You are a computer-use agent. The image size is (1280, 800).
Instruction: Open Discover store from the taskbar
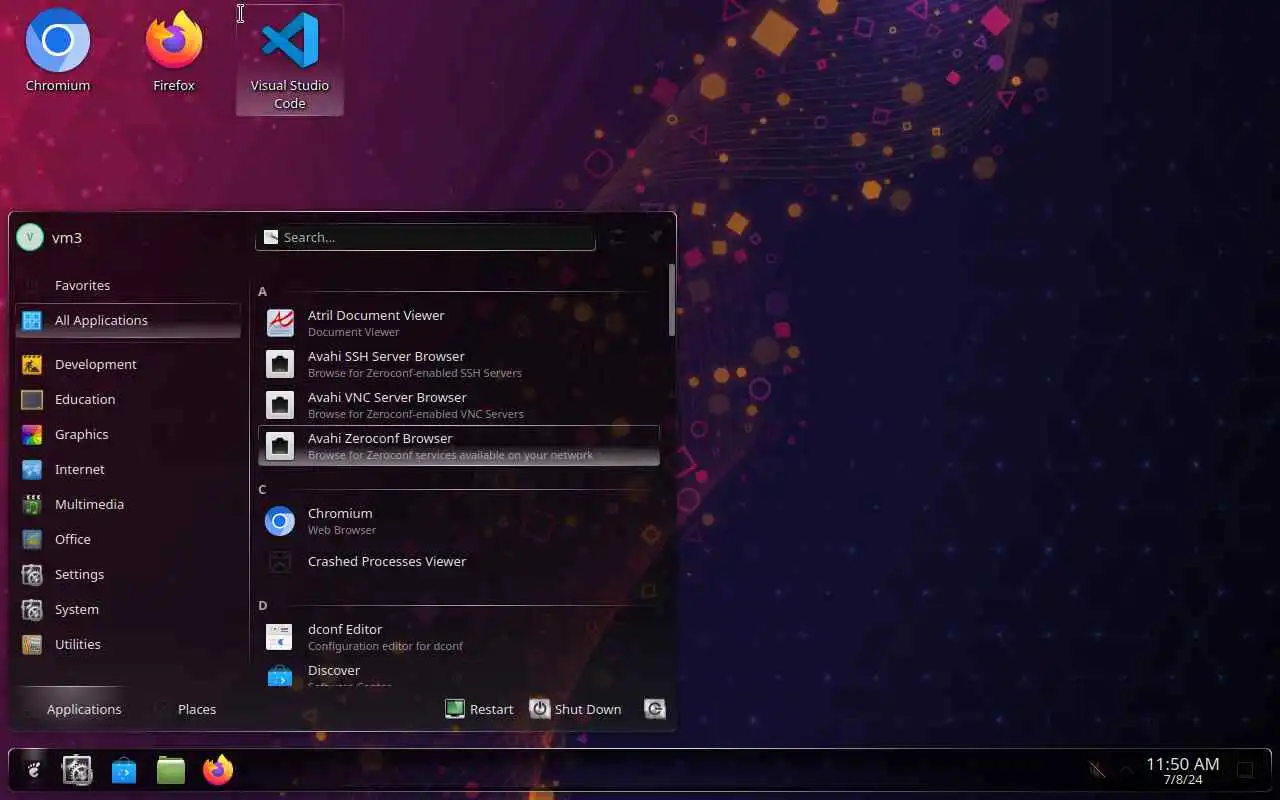tap(124, 769)
